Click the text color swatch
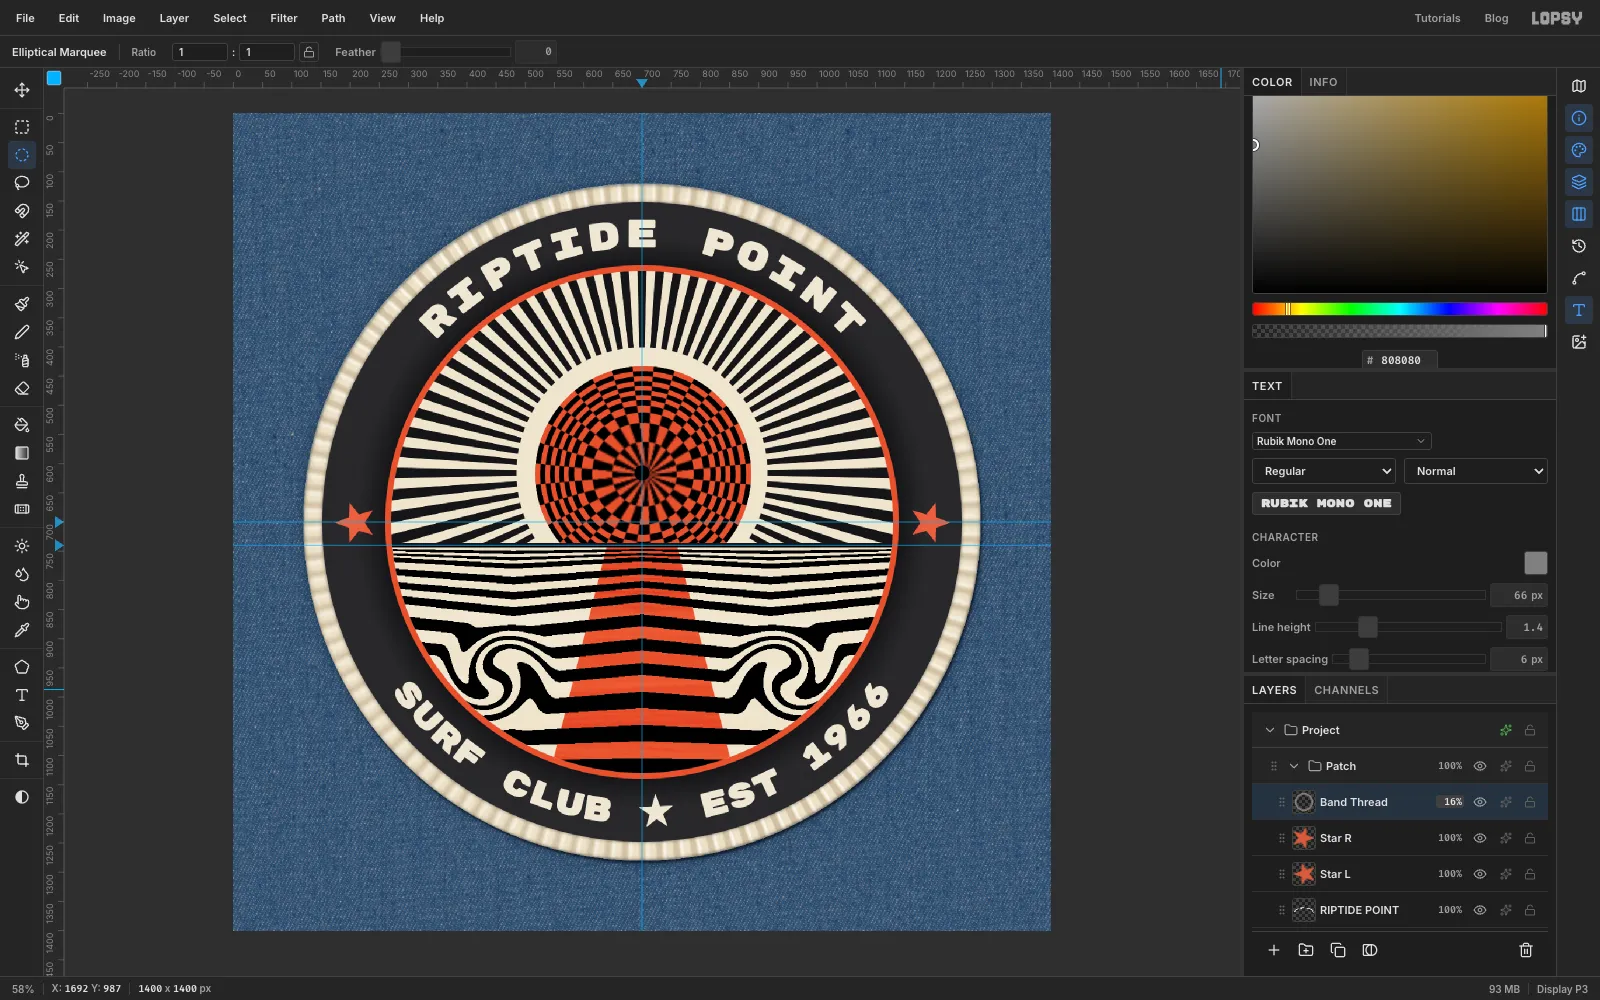1600x1000 pixels. point(1535,563)
